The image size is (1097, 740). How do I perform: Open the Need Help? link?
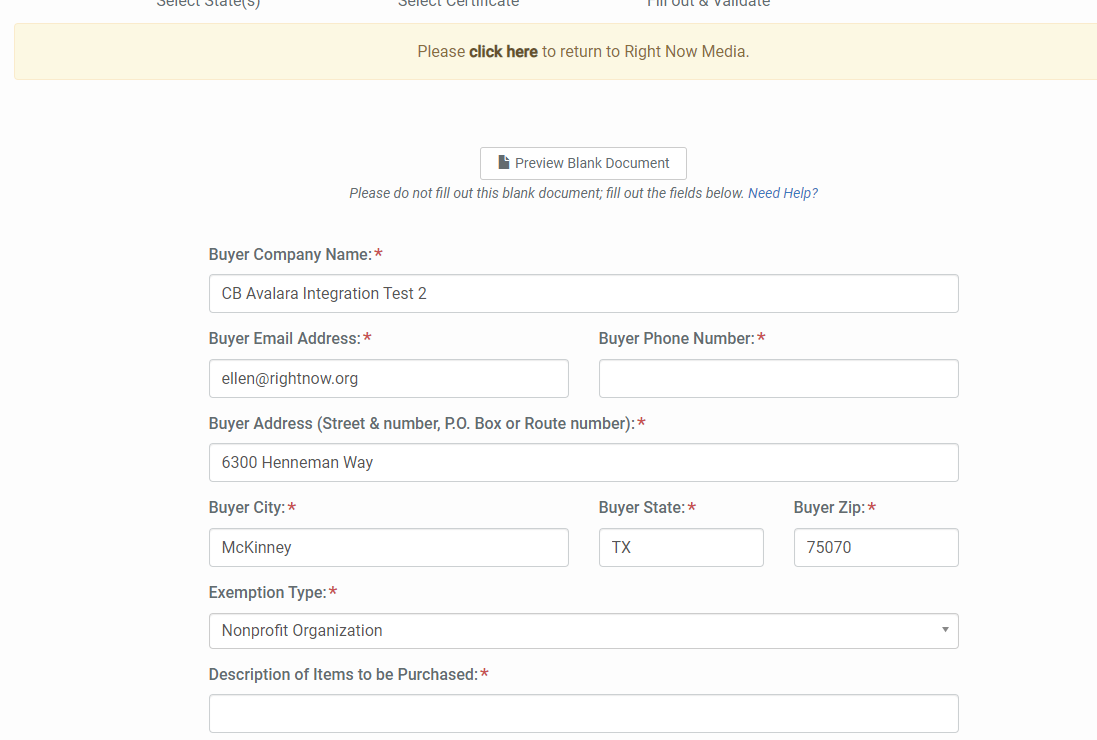pos(782,193)
